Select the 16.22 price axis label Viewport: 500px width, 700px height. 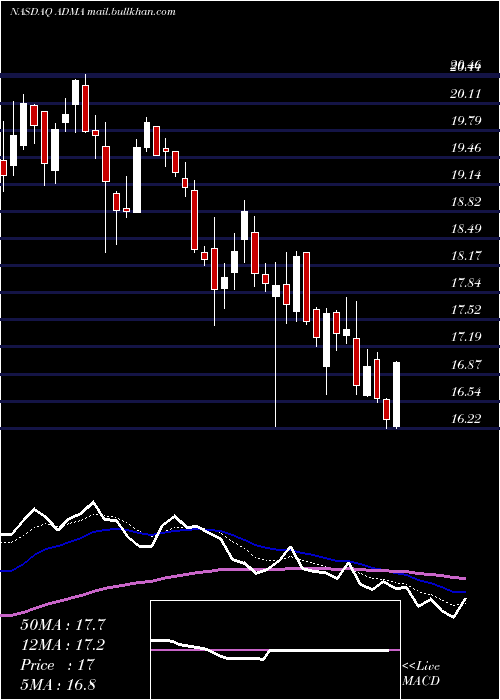tap(466, 419)
